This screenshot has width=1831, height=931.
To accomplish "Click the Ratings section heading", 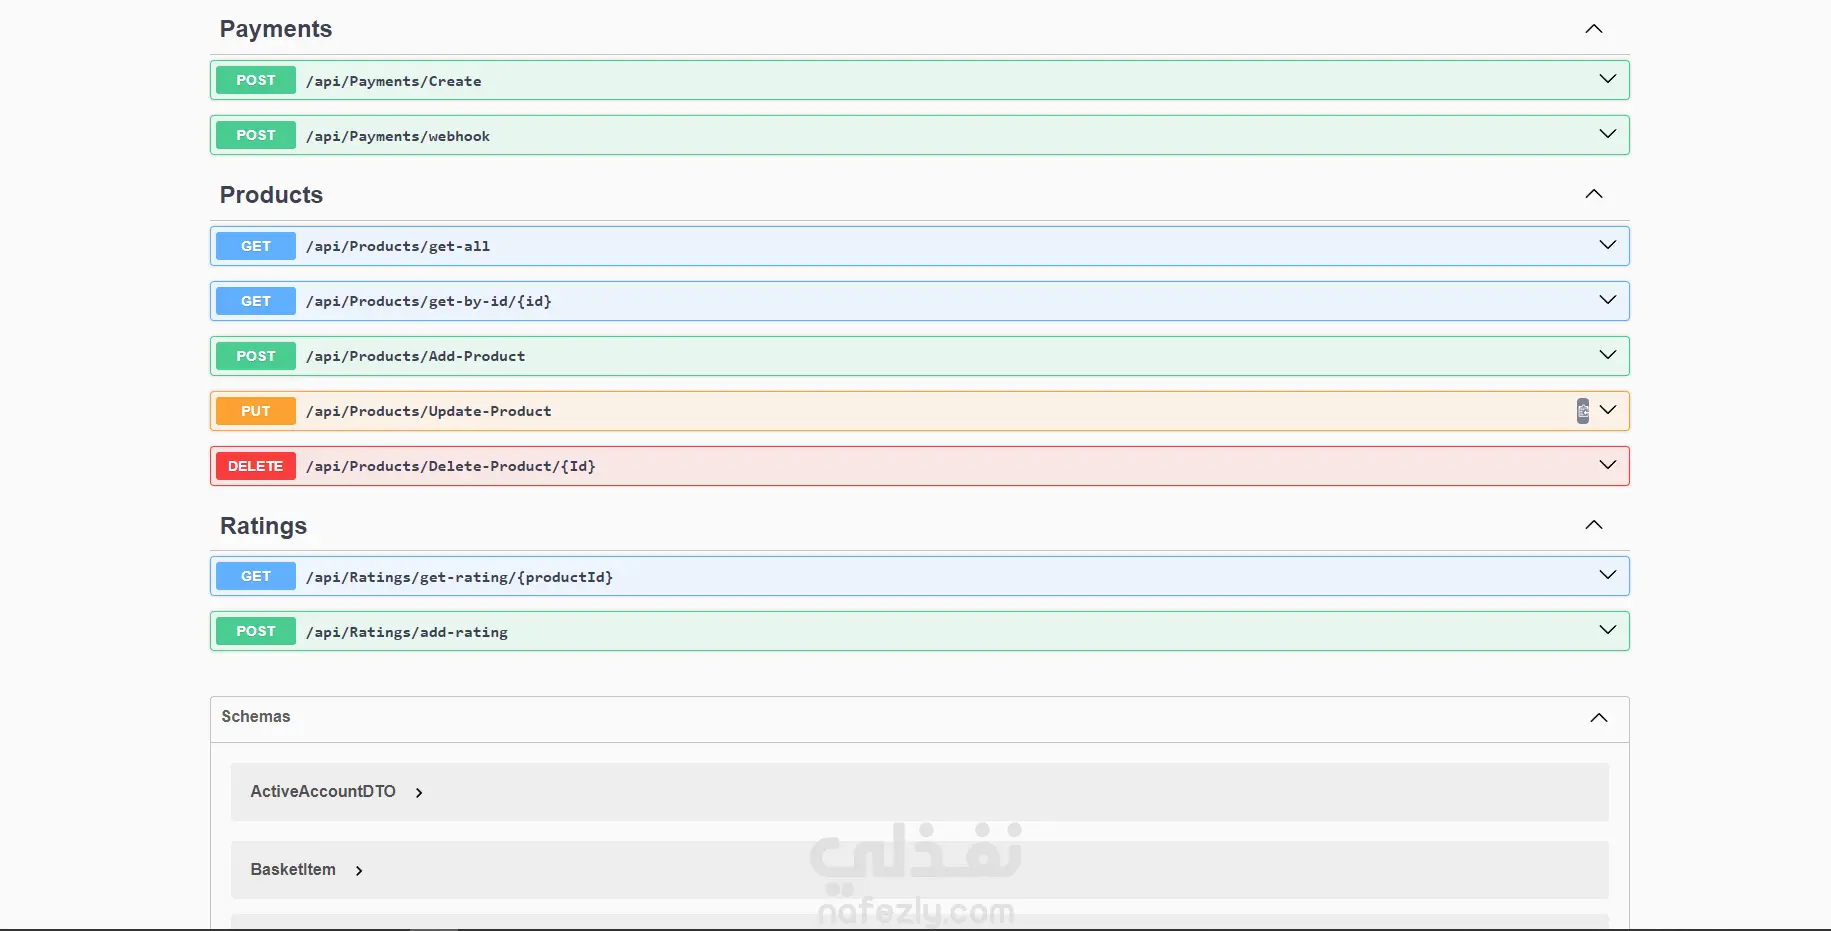I will pyautogui.click(x=263, y=526).
